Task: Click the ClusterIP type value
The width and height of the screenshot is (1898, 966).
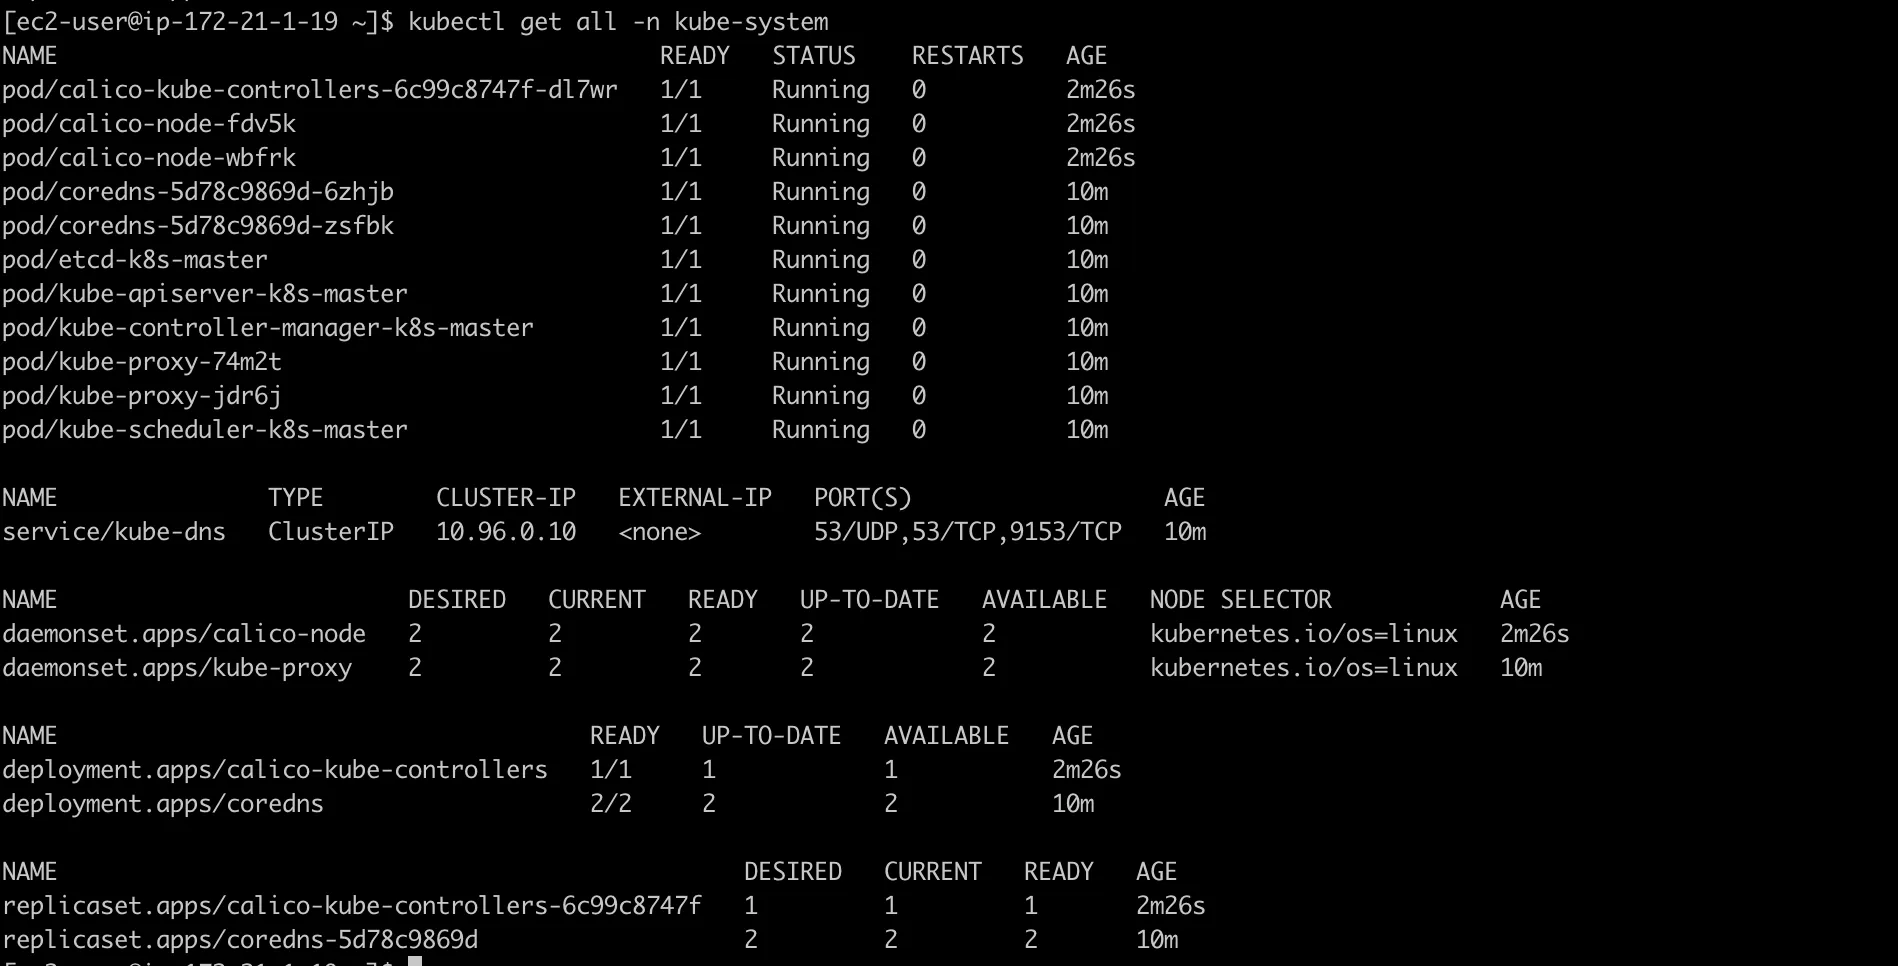Action: pyautogui.click(x=331, y=532)
